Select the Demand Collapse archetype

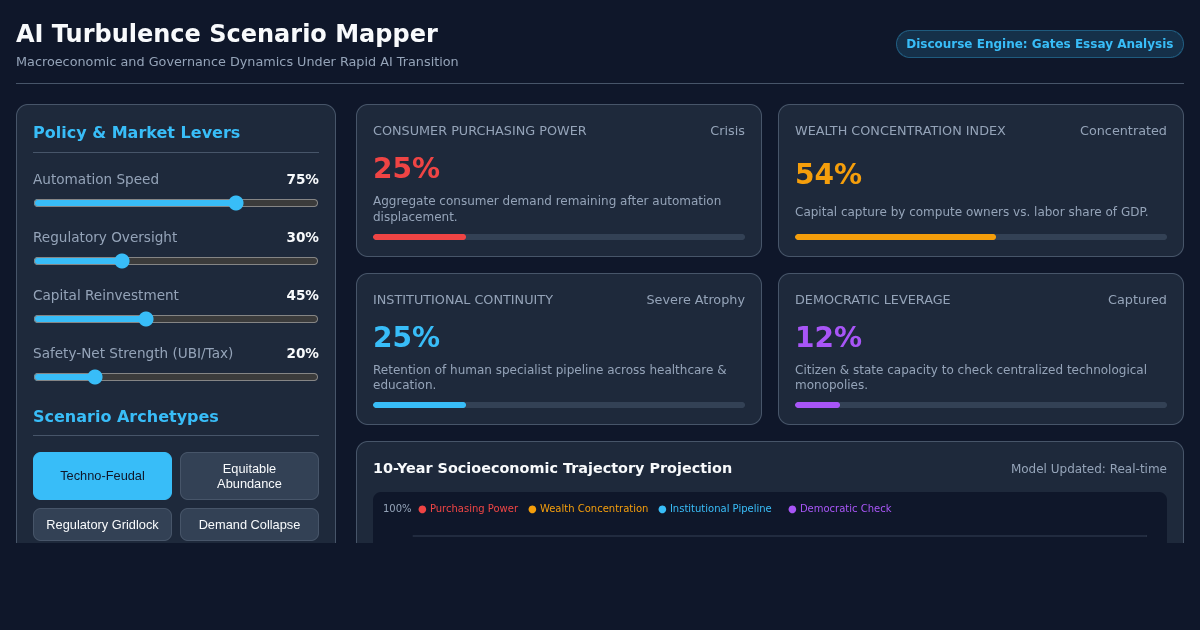click(x=249, y=524)
